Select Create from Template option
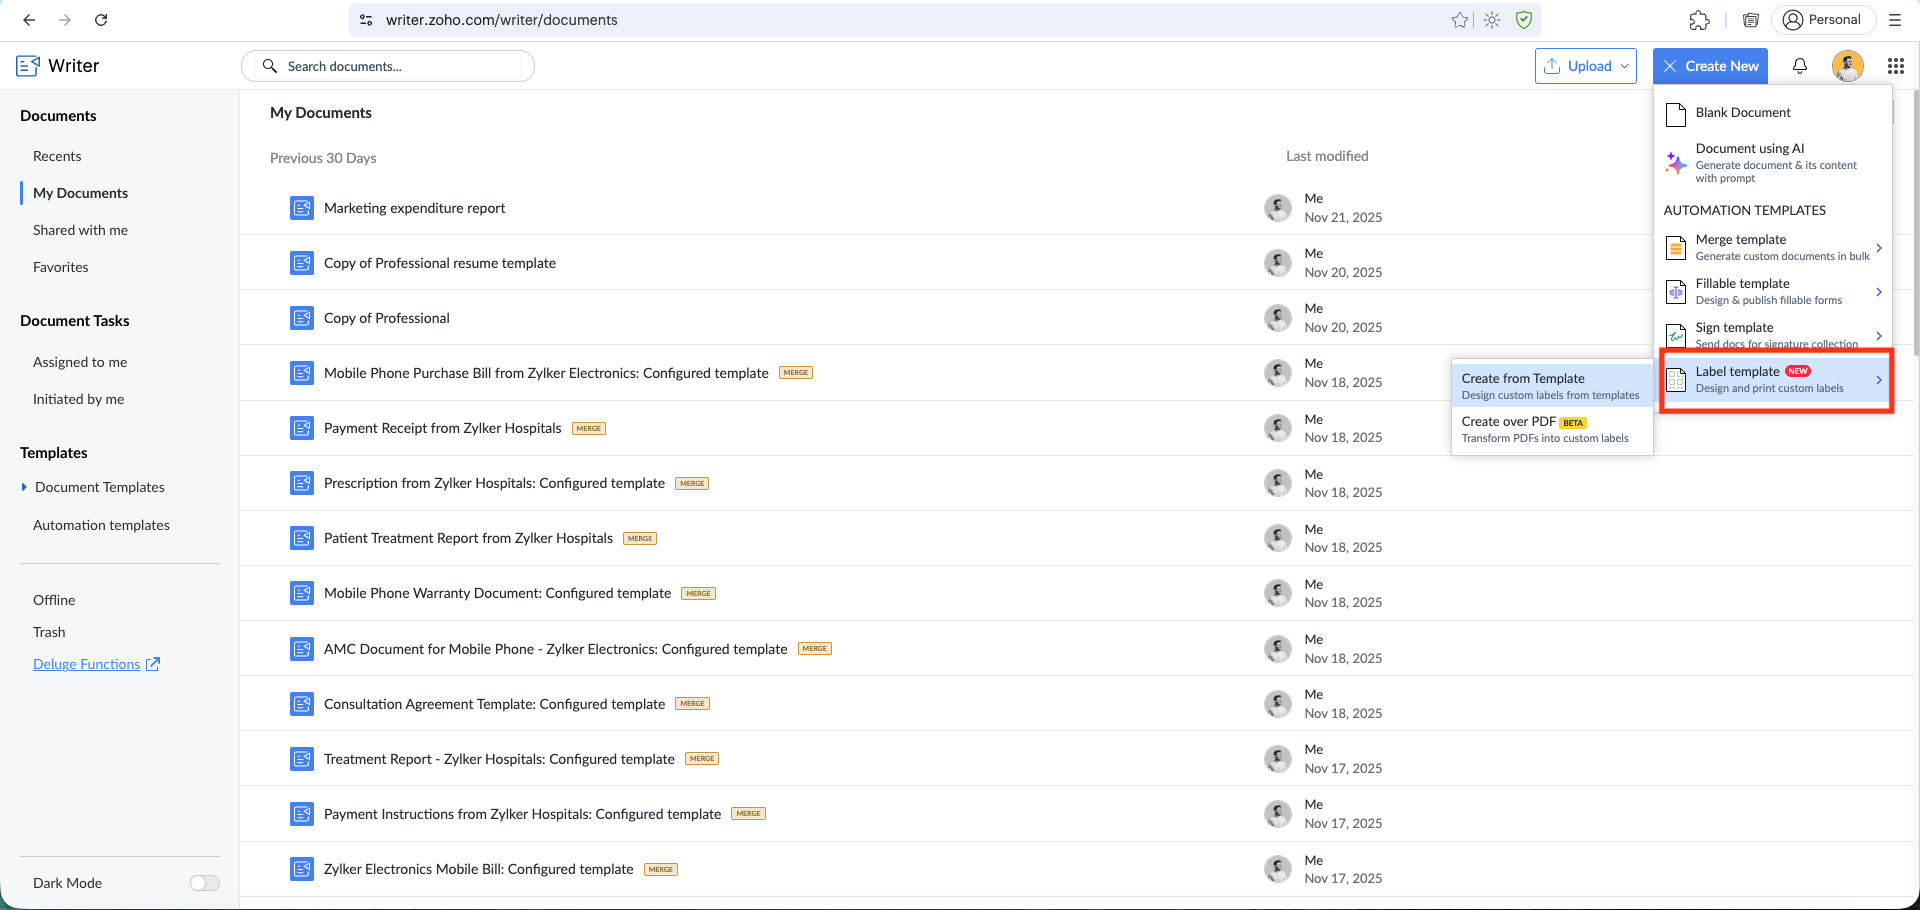This screenshot has height=910, width=1920. pos(1551,386)
